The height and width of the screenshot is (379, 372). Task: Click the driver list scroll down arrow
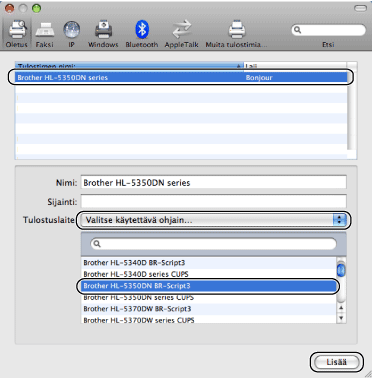(x=341, y=318)
